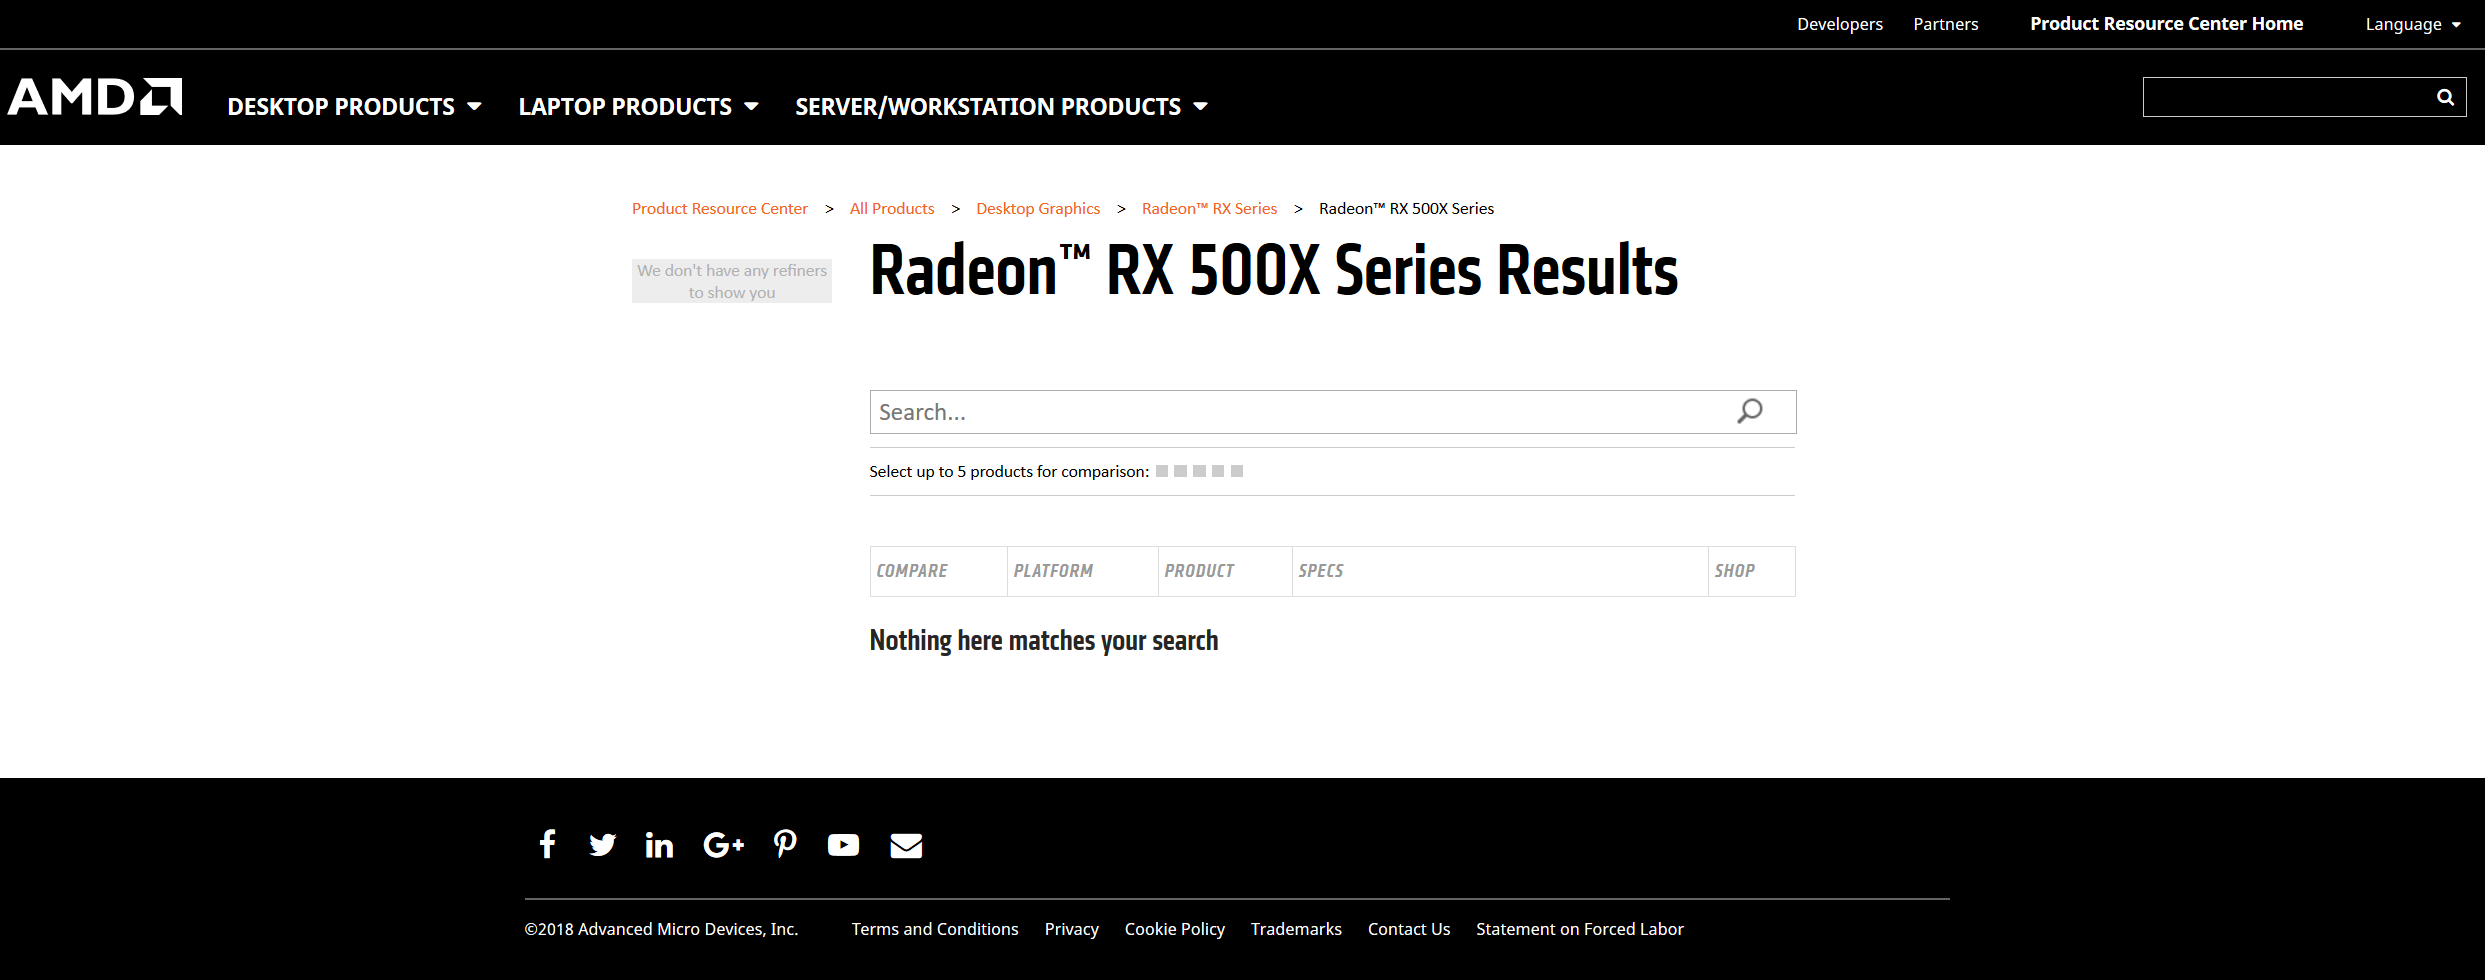The width and height of the screenshot is (2485, 980).
Task: Click the email envelope icon in footer
Action: 906,846
